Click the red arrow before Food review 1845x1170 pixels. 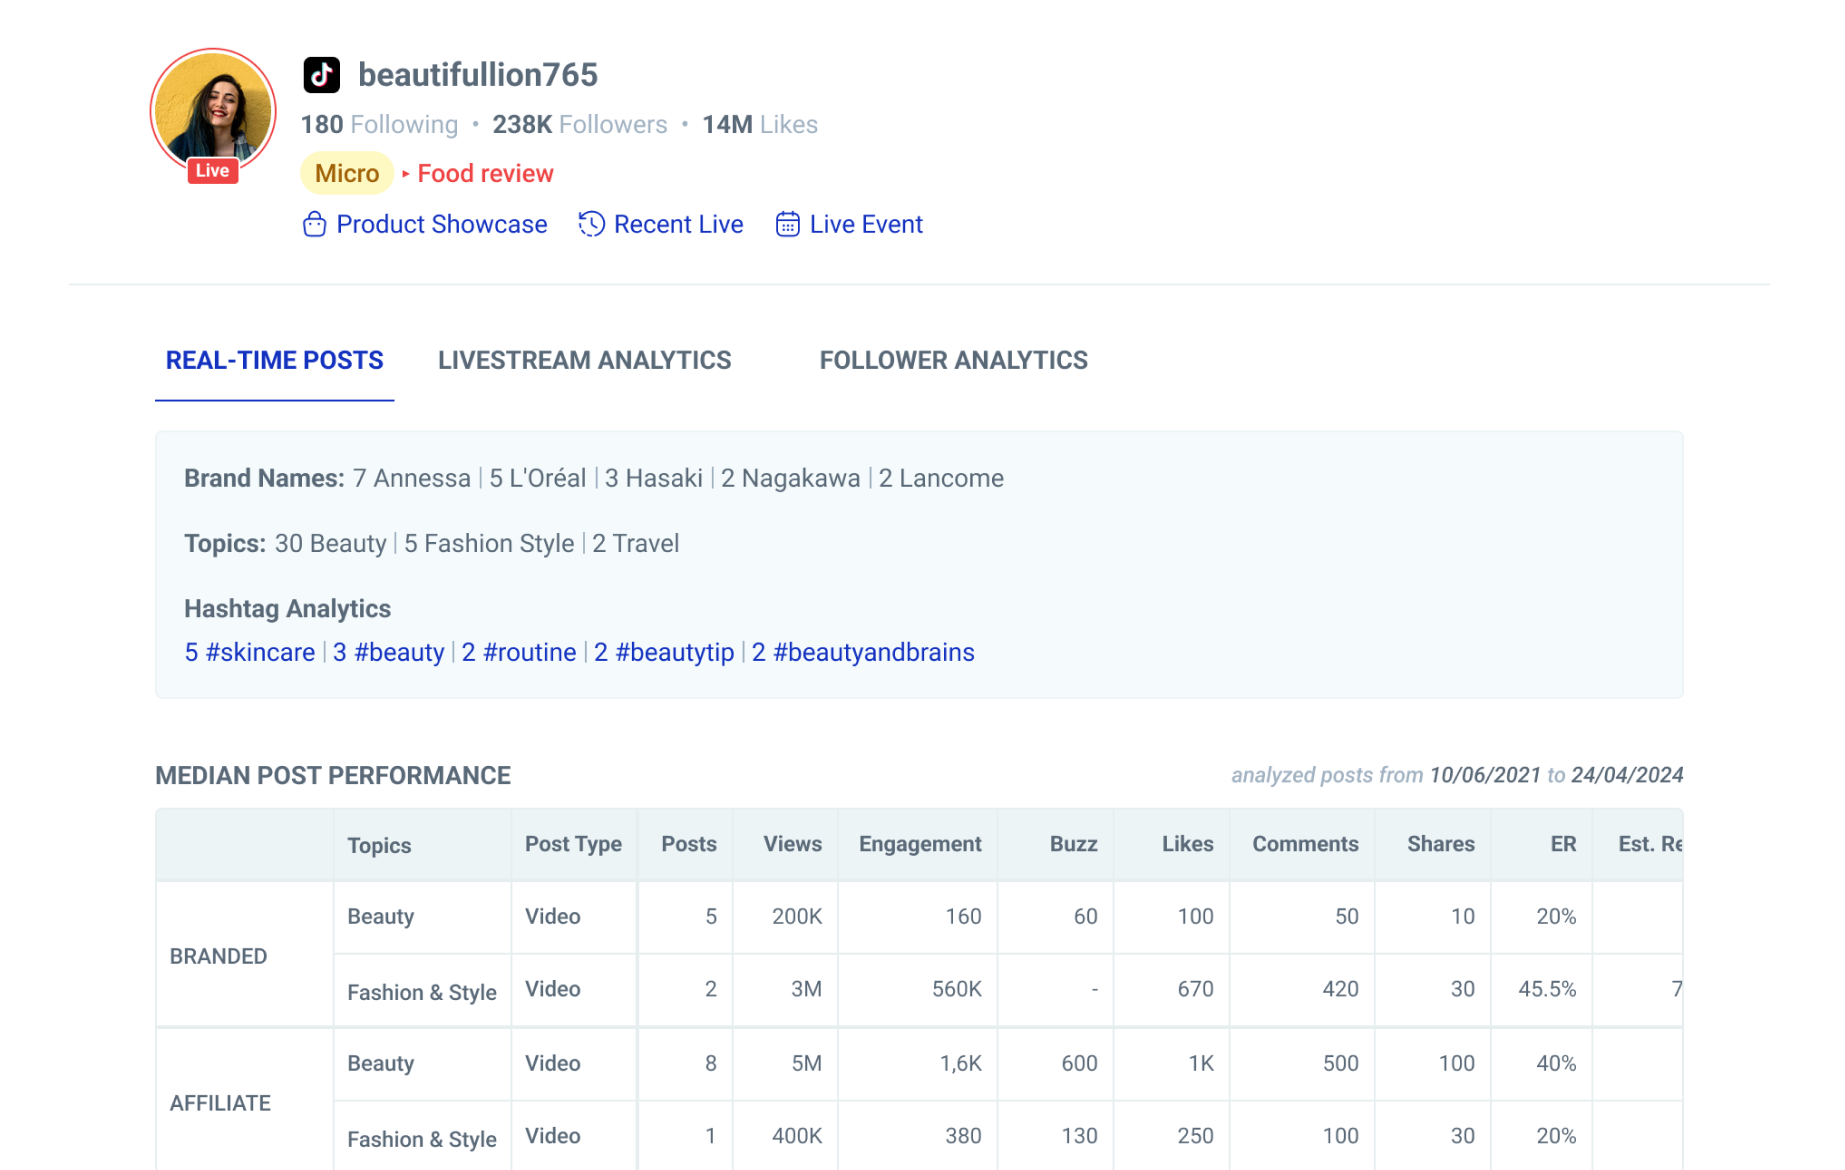click(406, 174)
